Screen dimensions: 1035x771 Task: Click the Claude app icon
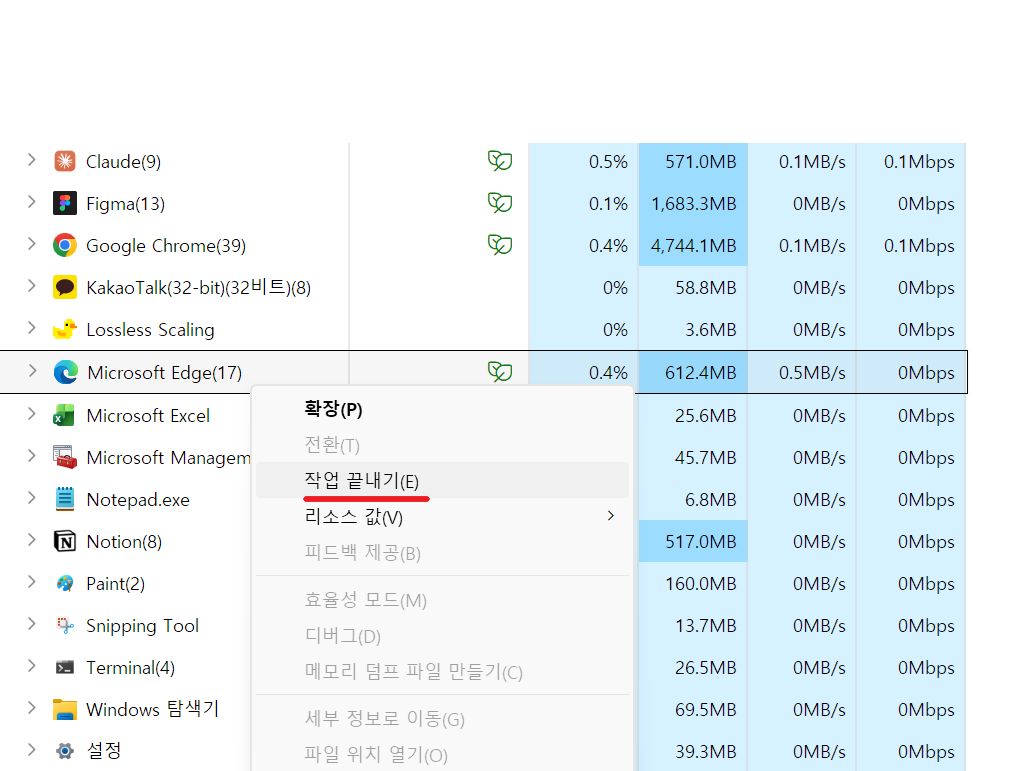coord(65,161)
